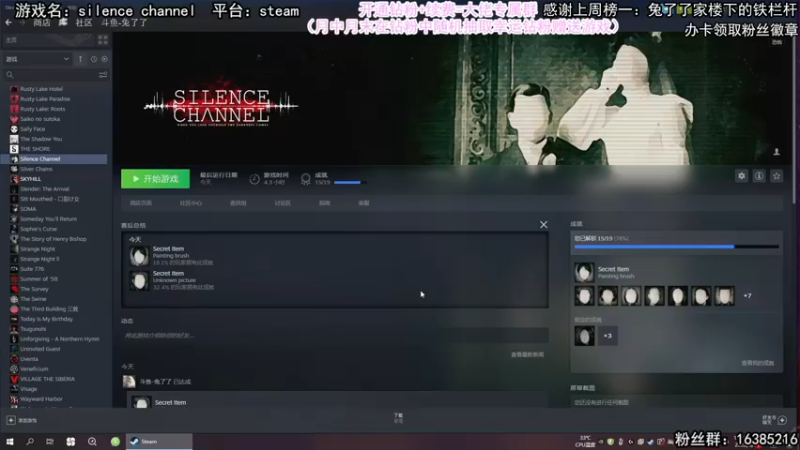800x450 pixels.
Task: Click the achievements ribbon icon beside 15/19
Action: coord(305,179)
